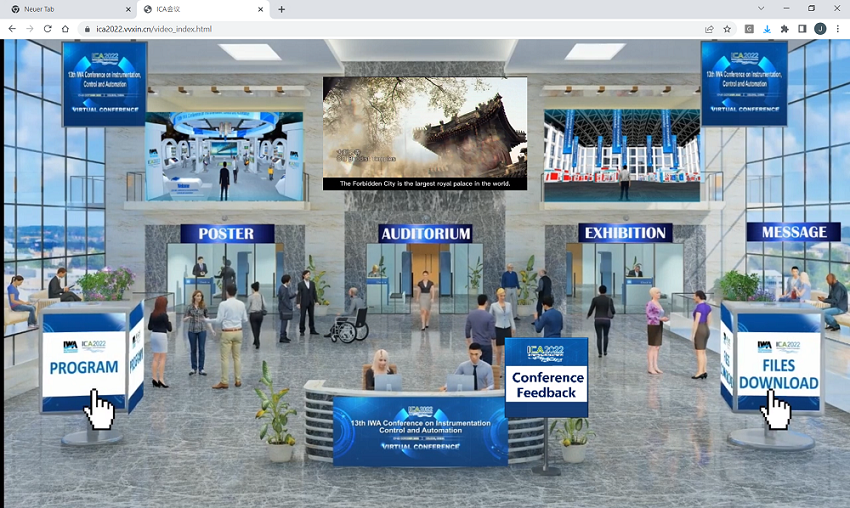Image resolution: width=850 pixels, height=508 pixels.
Task: Click the browser forward arrow
Action: click(30, 29)
